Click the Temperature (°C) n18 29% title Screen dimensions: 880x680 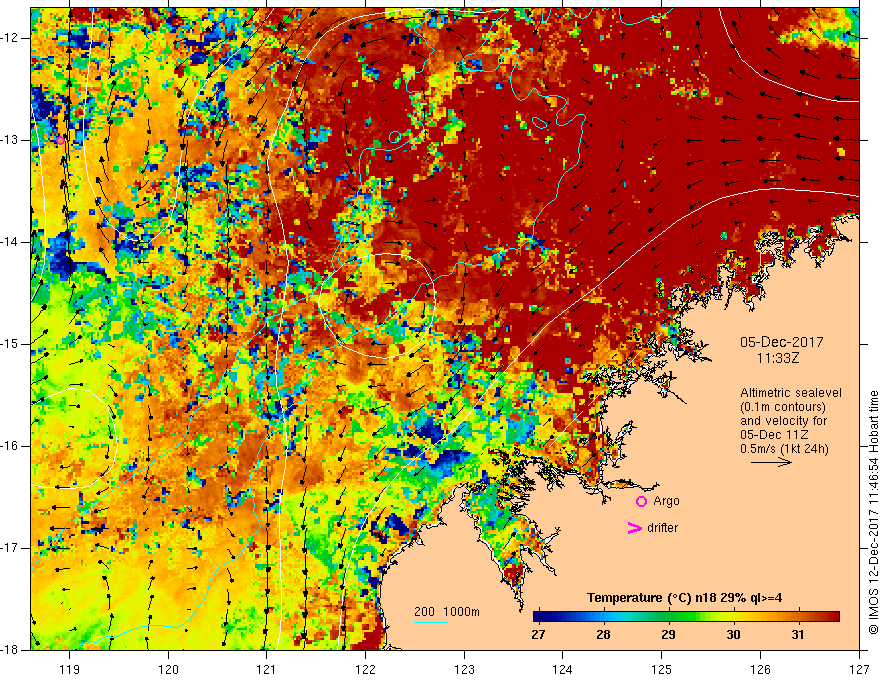tap(684, 598)
